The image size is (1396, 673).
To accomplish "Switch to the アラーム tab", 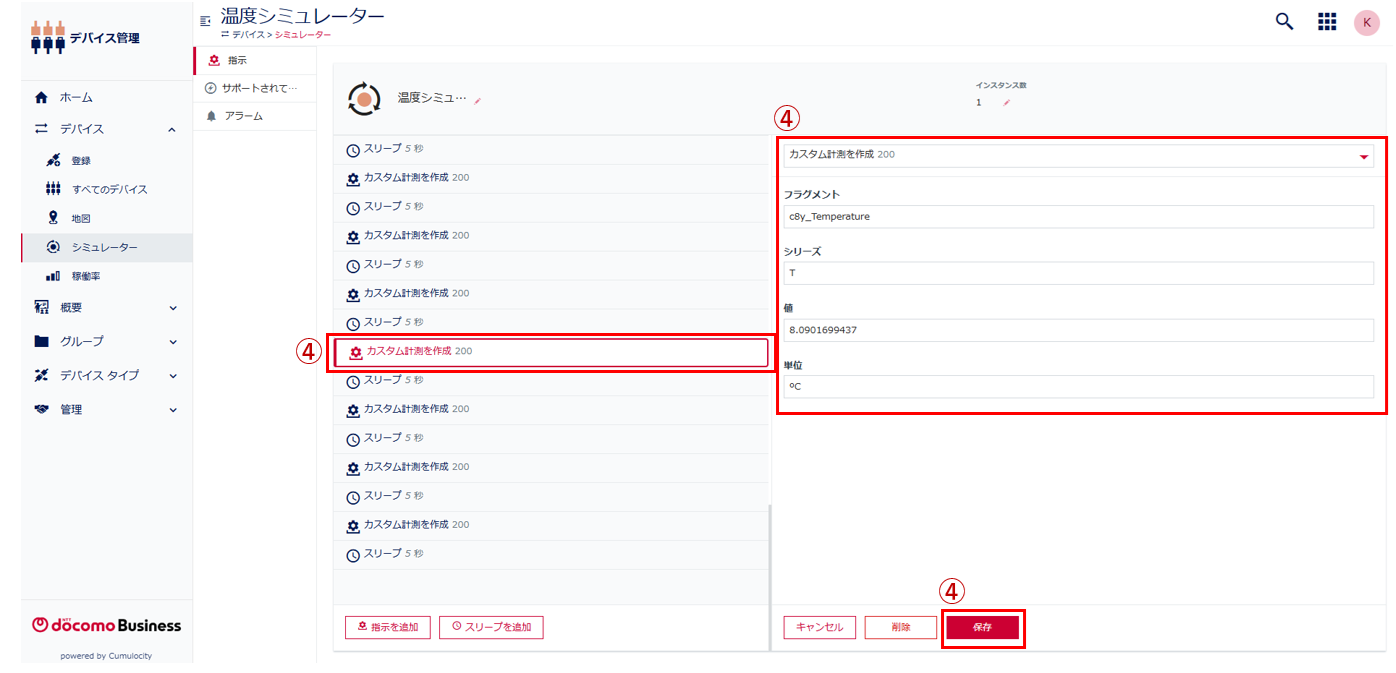I will pyautogui.click(x=243, y=116).
